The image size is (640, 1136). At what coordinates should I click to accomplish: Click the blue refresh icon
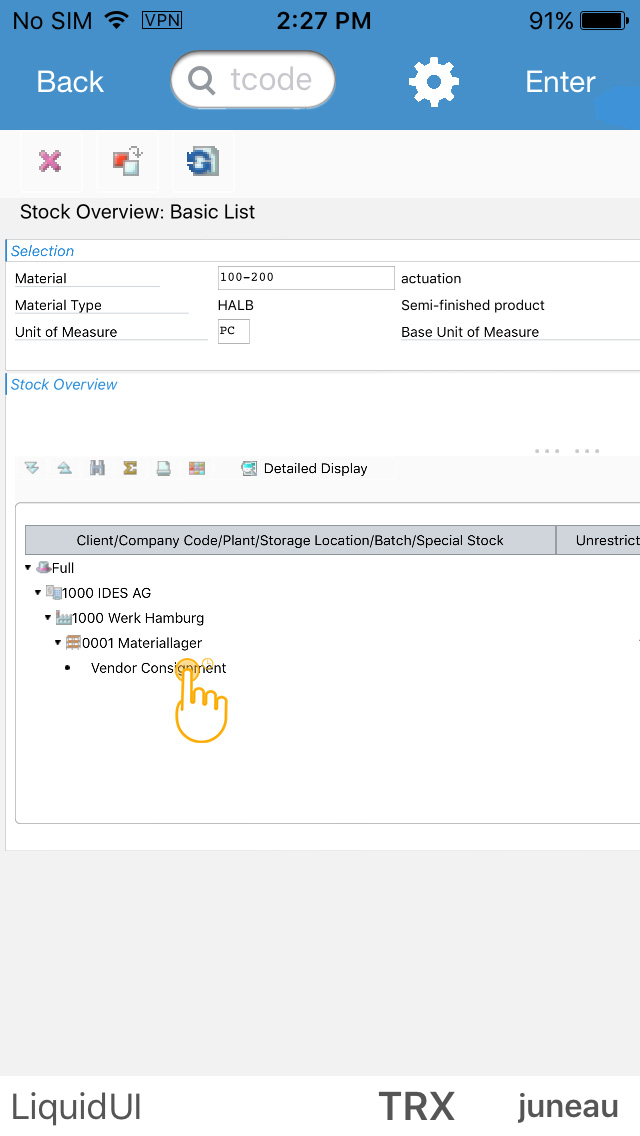click(x=203, y=161)
